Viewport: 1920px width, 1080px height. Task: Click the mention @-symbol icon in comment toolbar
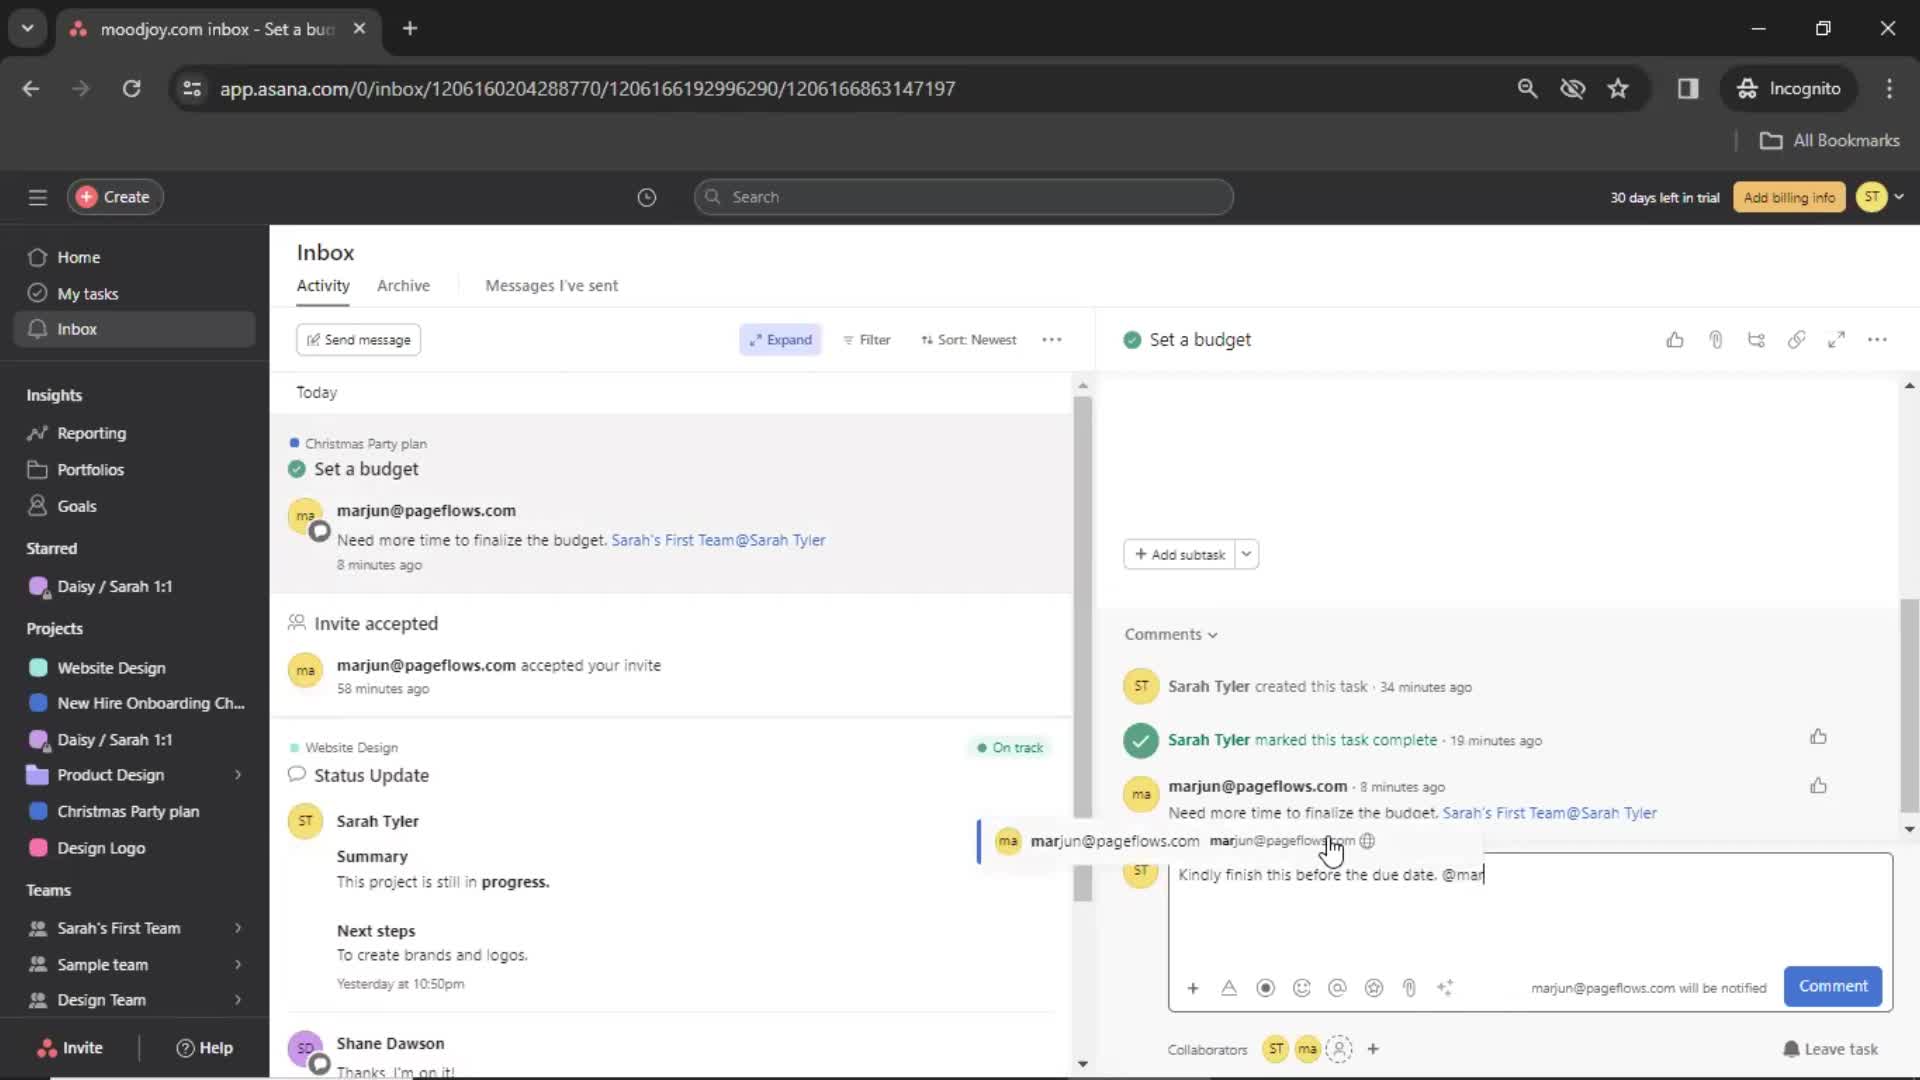pos(1336,986)
